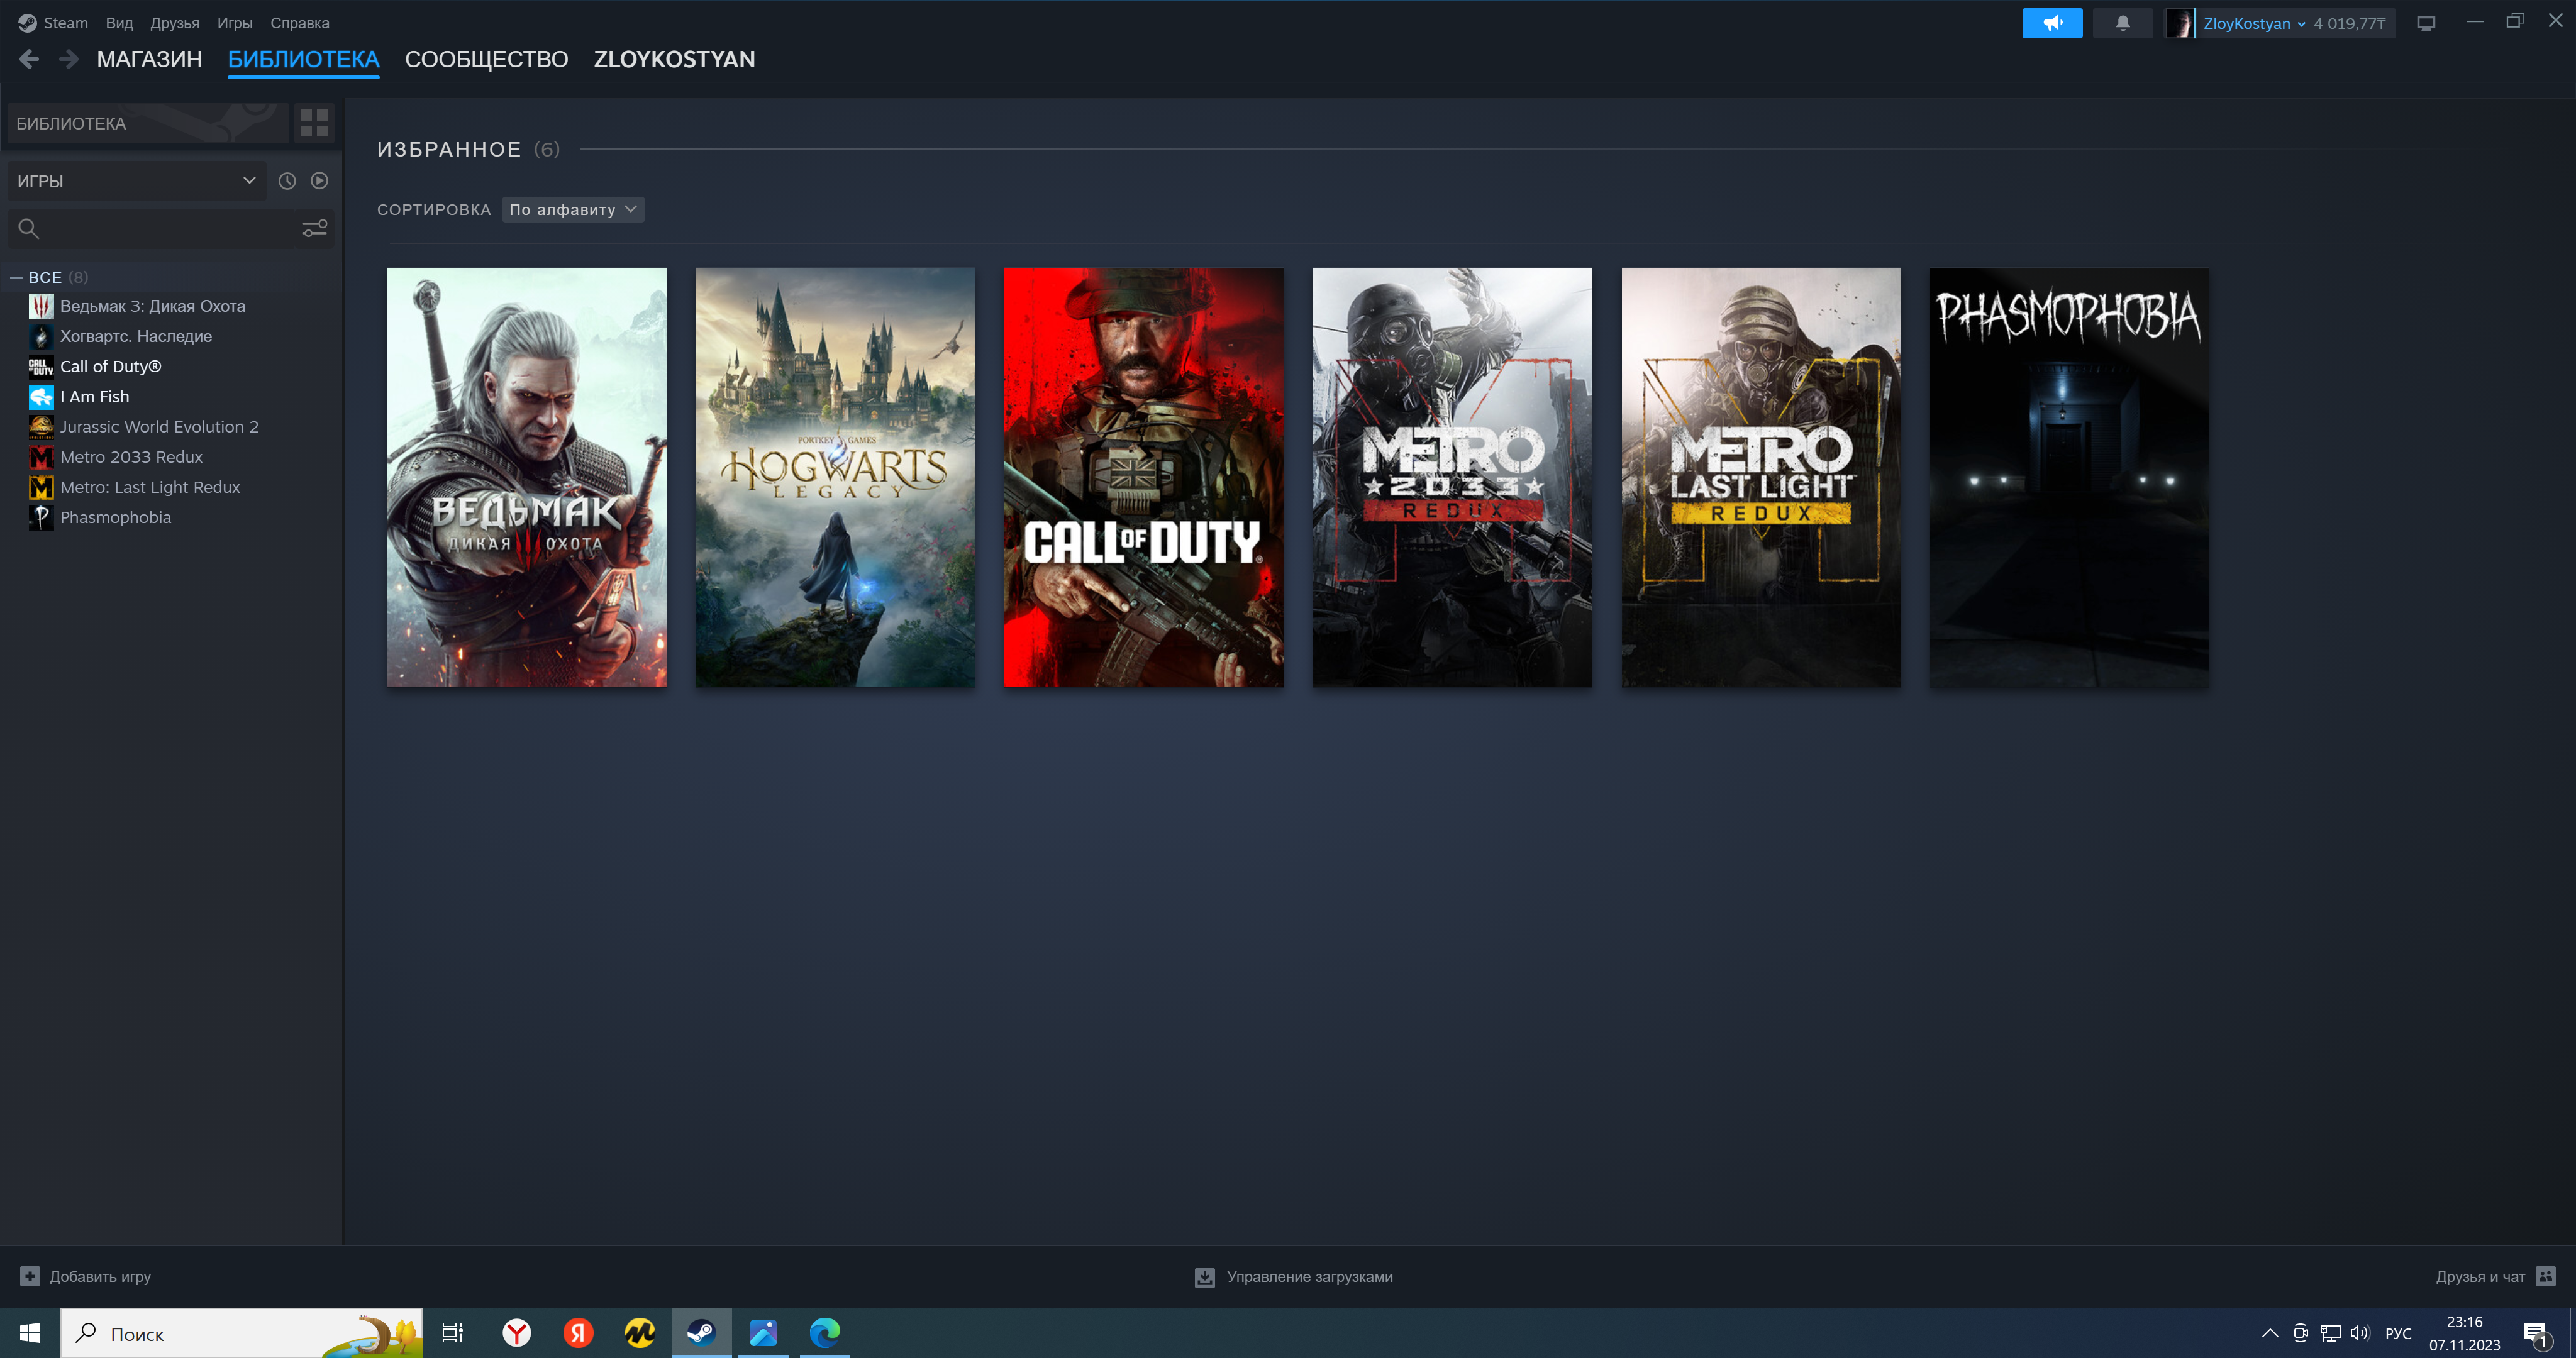Switch to the МАГАЗИН tab

(x=149, y=60)
